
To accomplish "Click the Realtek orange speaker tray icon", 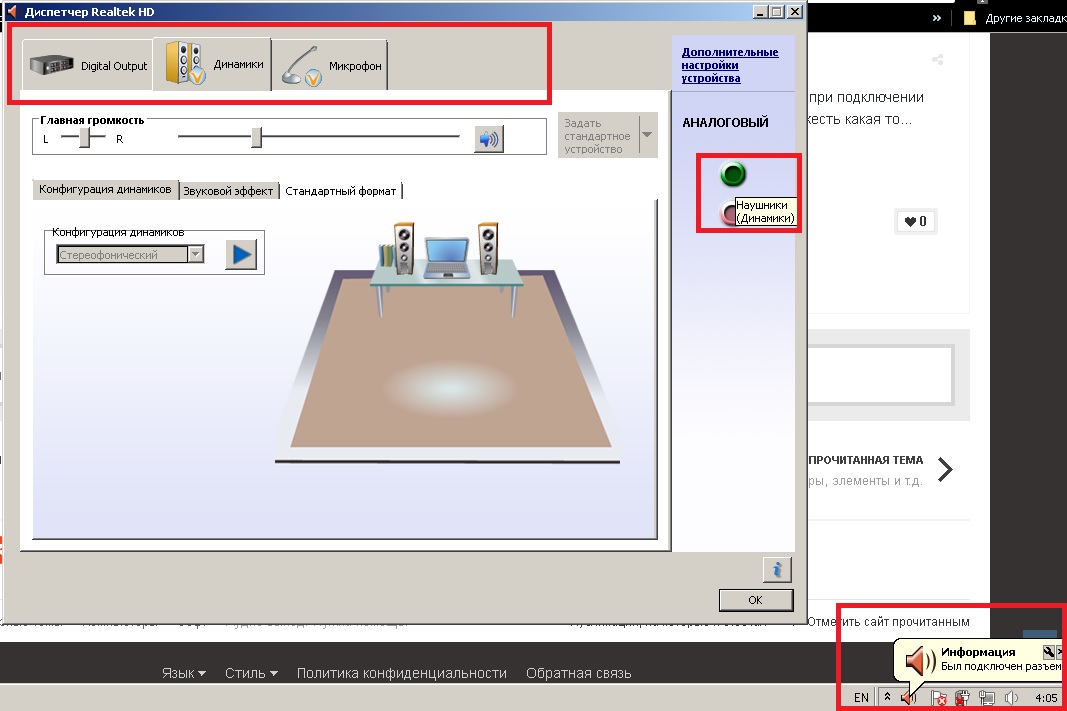I will [x=908, y=698].
